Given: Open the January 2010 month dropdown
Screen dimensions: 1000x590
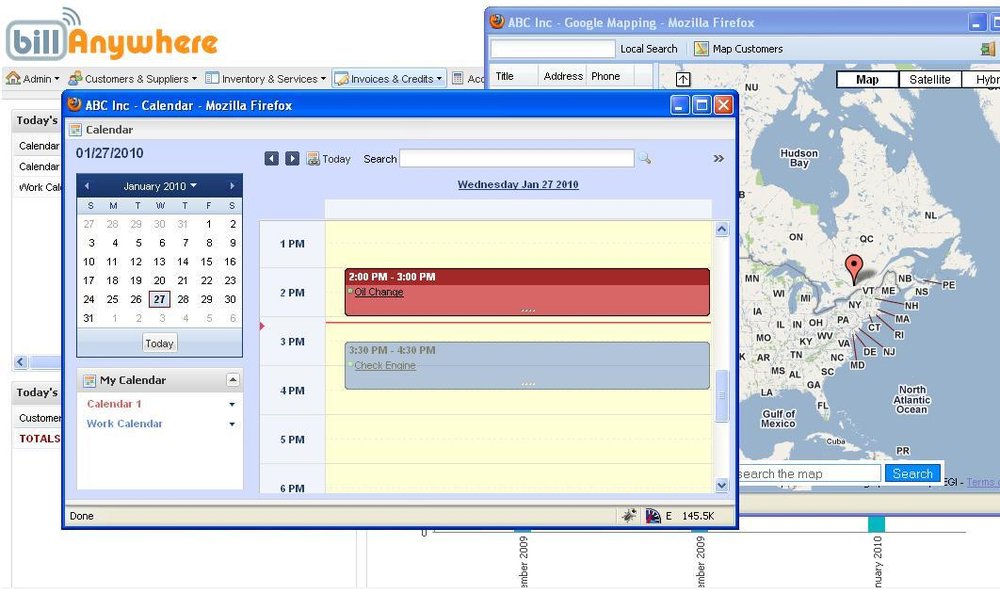Looking at the screenshot, I should (159, 186).
